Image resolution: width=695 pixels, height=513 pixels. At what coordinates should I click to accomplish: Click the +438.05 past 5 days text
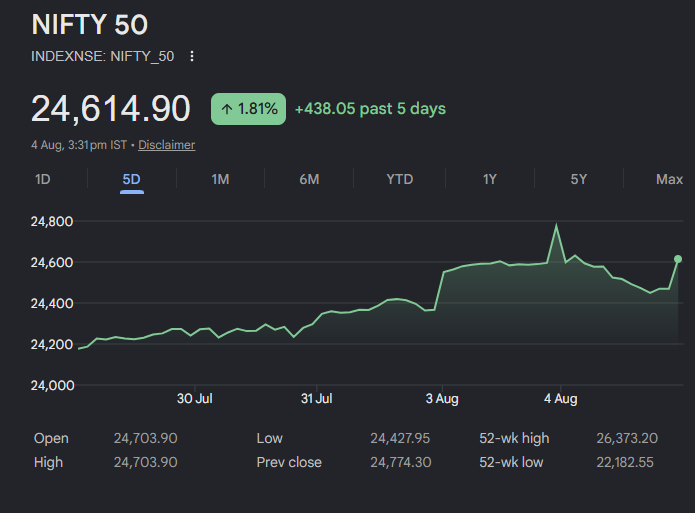[370, 109]
